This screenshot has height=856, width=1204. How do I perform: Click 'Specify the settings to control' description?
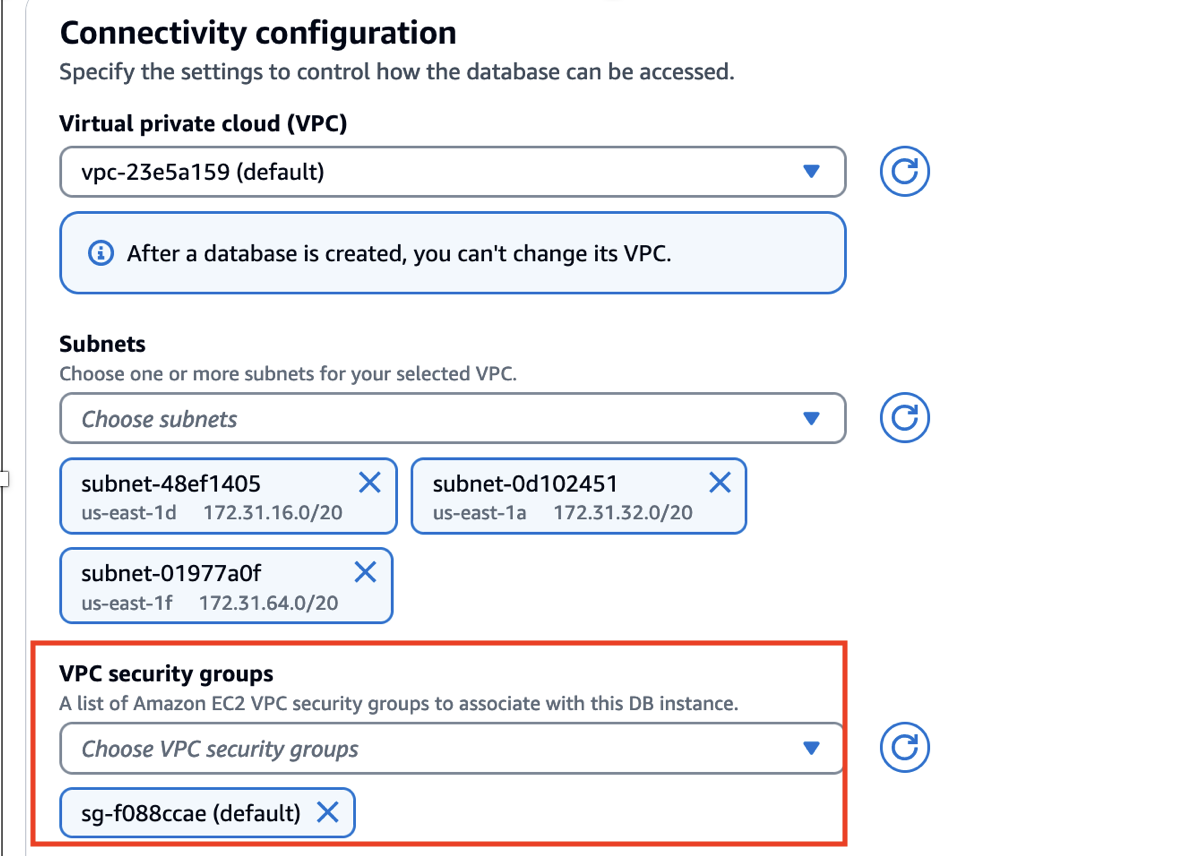[397, 72]
